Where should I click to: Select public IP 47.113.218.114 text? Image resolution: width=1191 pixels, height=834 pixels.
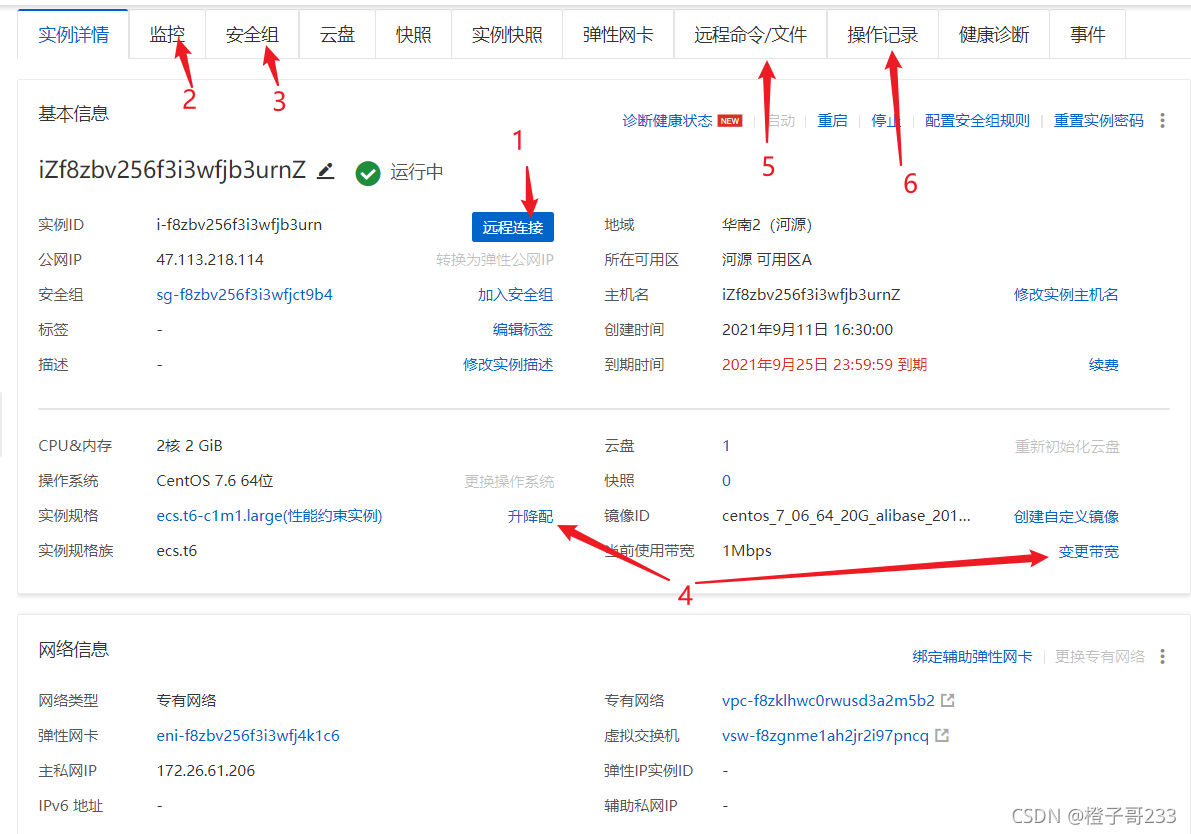tap(210, 260)
